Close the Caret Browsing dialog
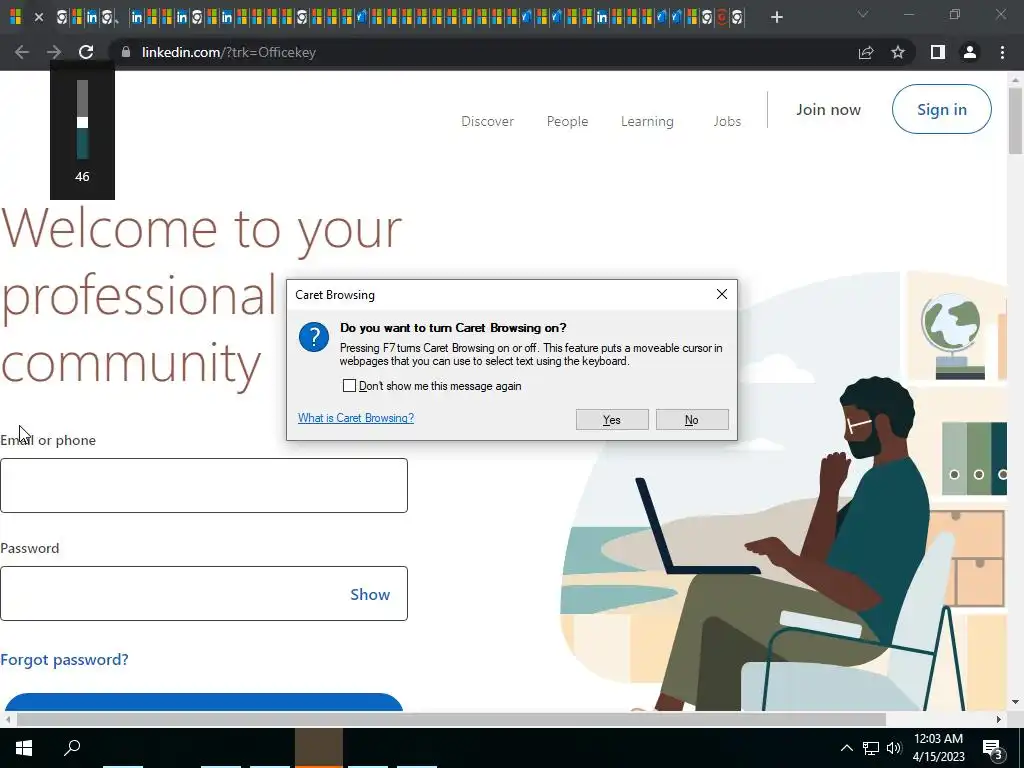The width and height of the screenshot is (1024, 768). [x=722, y=295]
